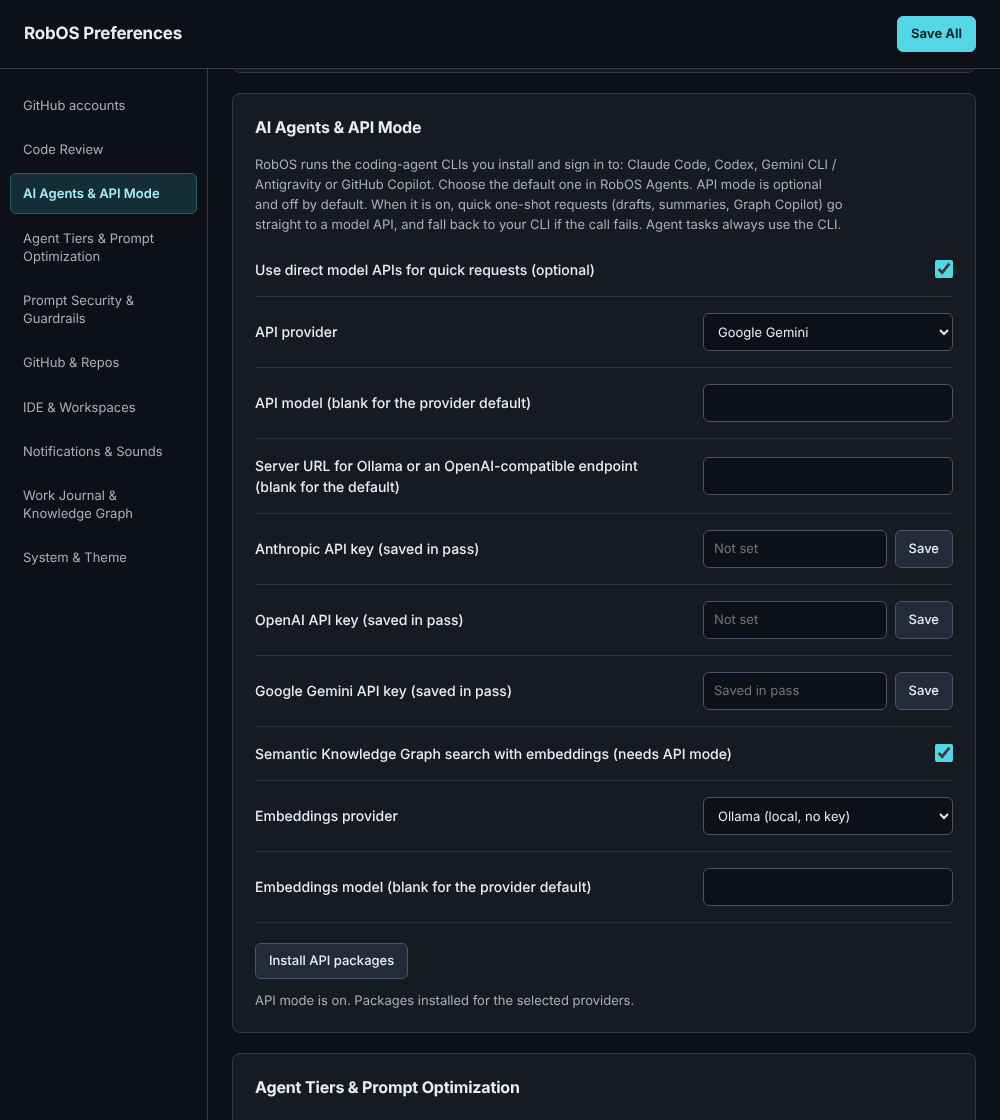Click the RobOS Preferences title

(x=103, y=34)
